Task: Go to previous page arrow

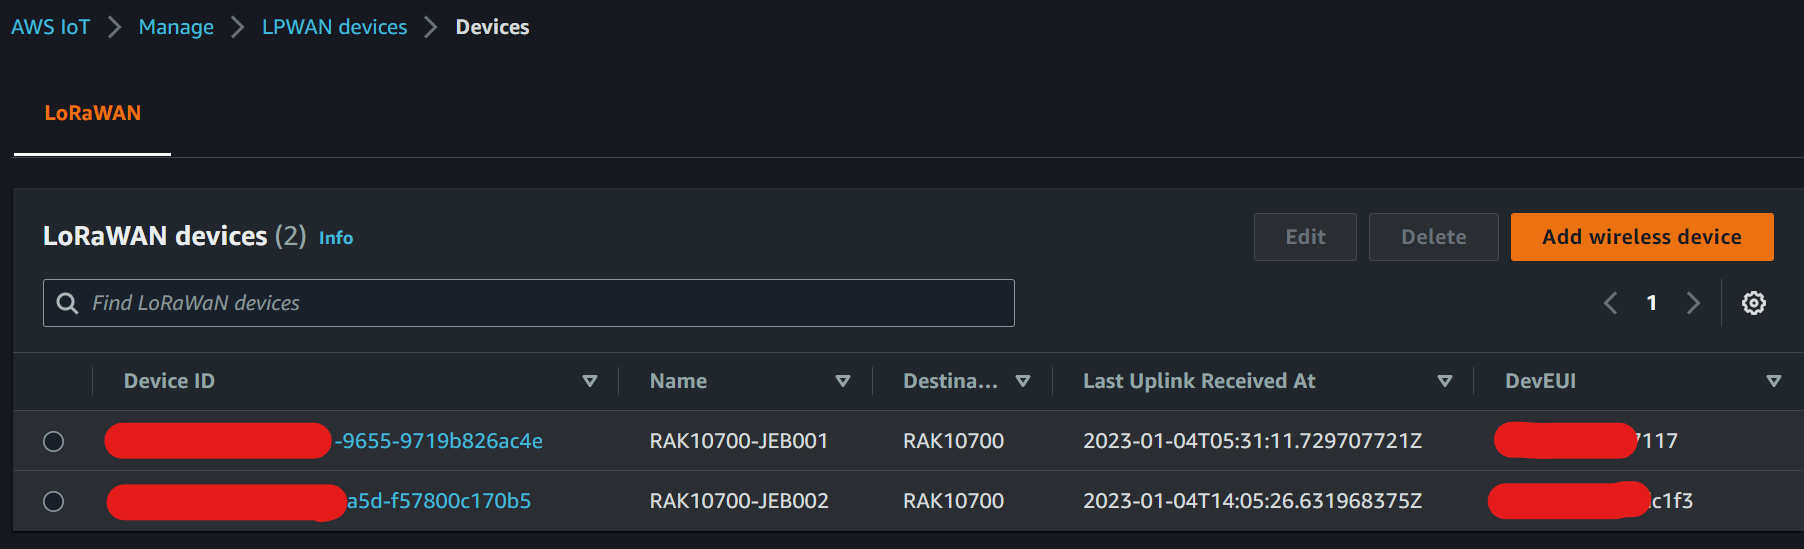Action: click(x=1610, y=303)
